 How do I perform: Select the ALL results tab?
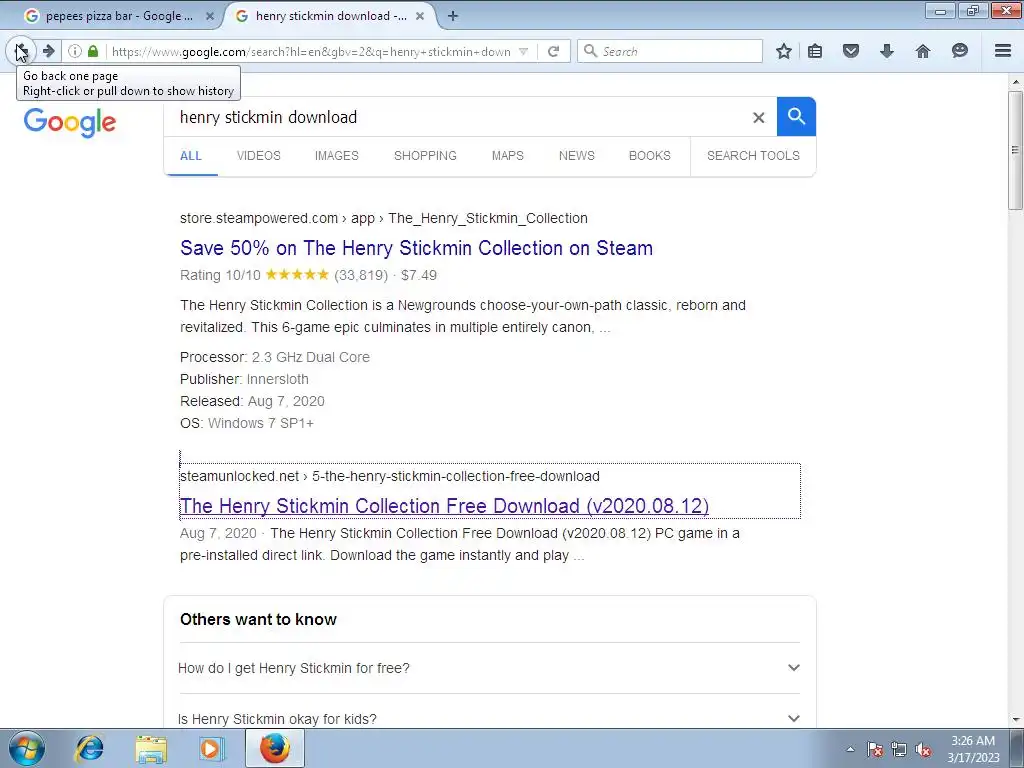[x=191, y=156]
